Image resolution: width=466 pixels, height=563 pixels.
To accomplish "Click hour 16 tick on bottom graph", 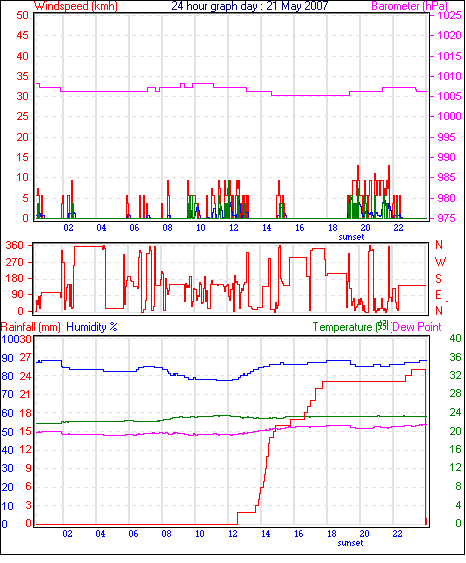I will 299,534.
